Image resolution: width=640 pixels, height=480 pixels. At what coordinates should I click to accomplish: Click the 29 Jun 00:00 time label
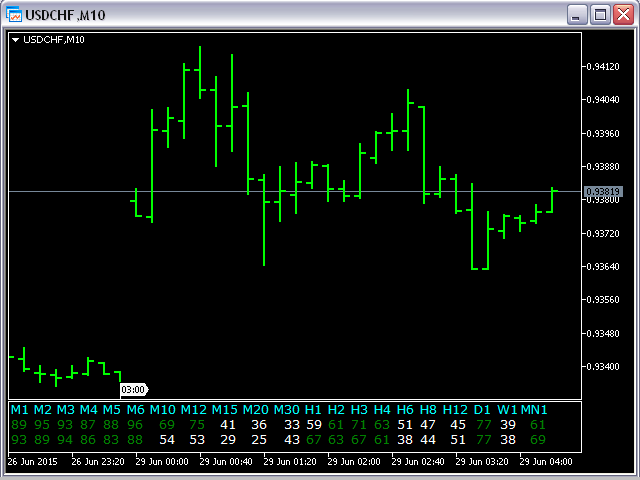click(x=162, y=462)
